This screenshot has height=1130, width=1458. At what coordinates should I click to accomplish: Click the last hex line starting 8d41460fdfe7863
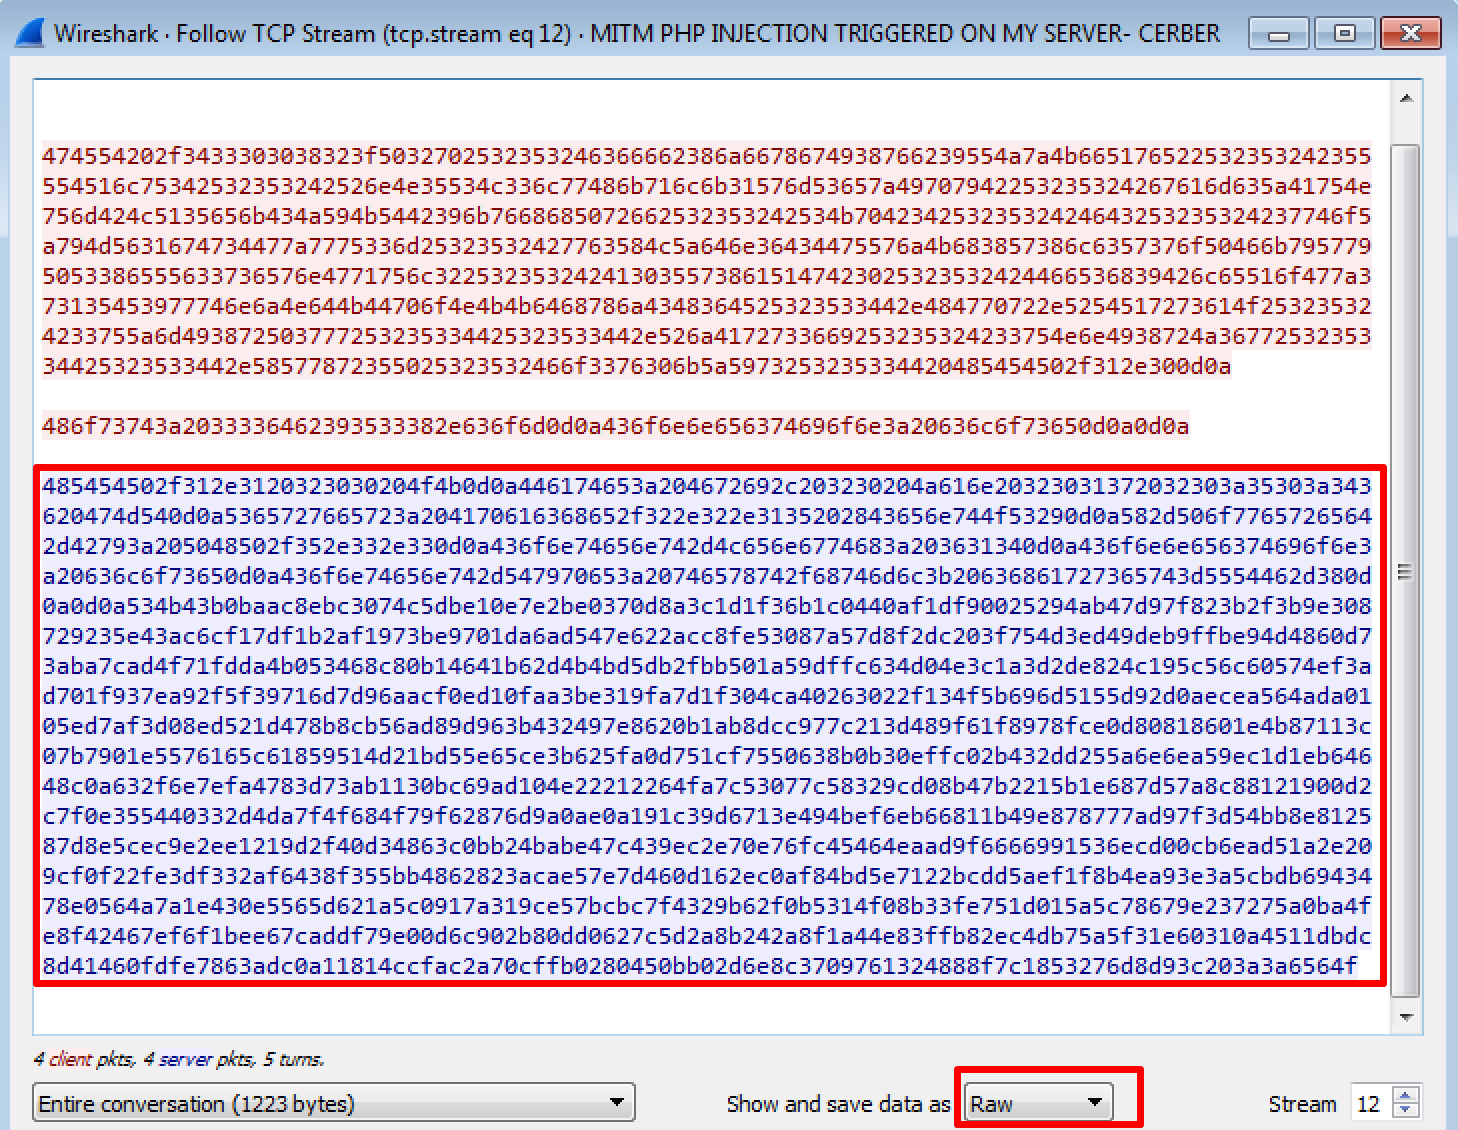pyautogui.click(x=700, y=966)
